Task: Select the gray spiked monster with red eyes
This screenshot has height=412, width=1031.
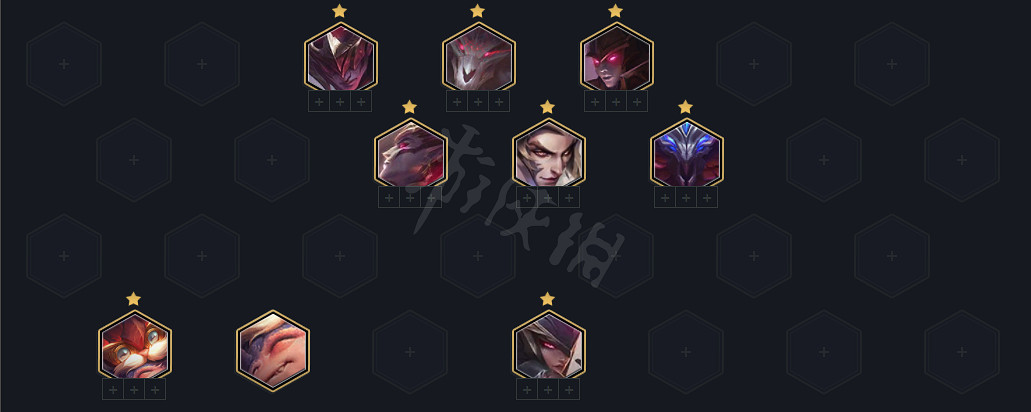Action: pos(479,59)
